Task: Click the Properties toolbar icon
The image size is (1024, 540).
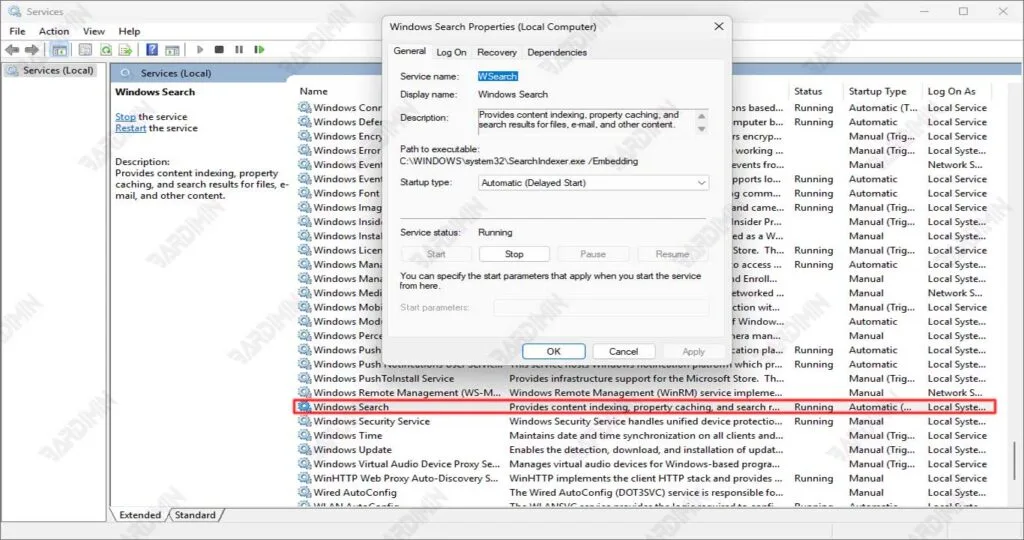Action: [85, 50]
